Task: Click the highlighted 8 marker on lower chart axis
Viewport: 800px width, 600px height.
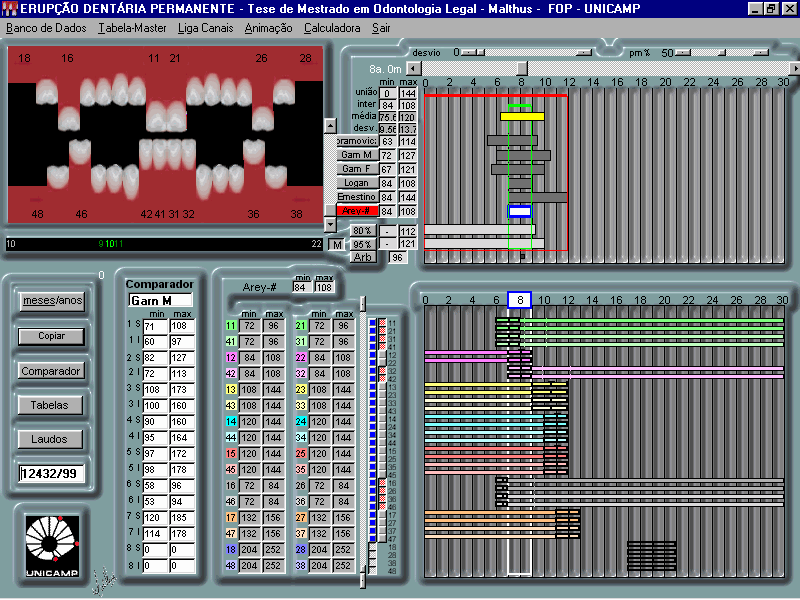Action: [519, 300]
